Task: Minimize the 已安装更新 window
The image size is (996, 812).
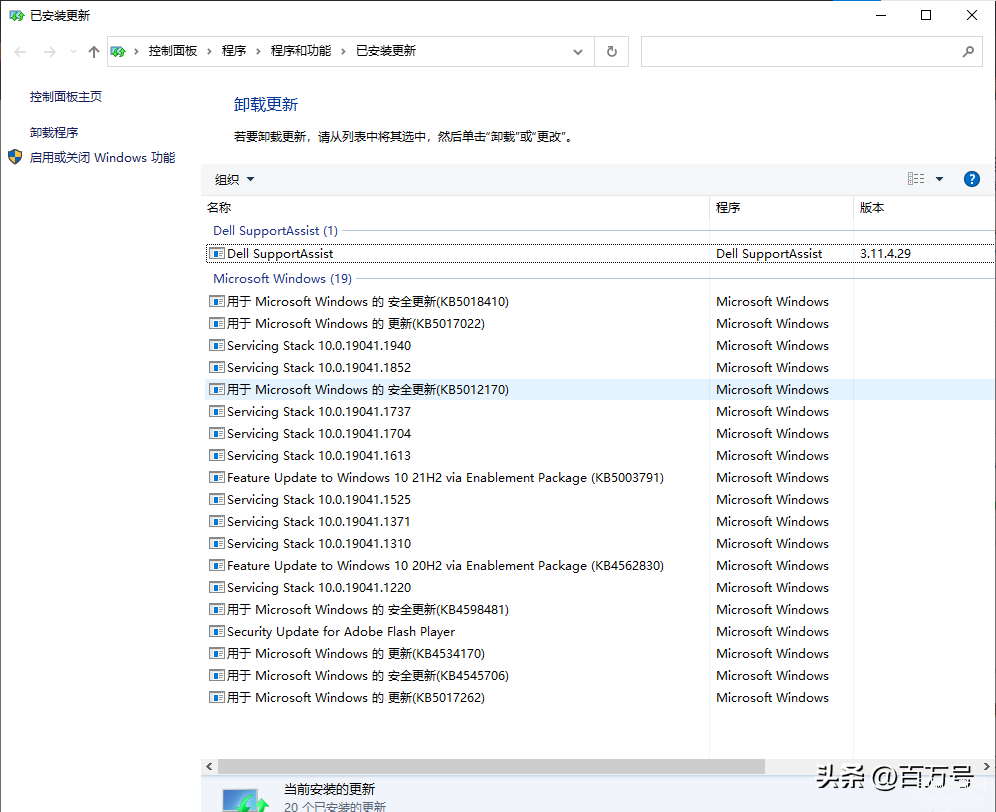Action: (x=881, y=15)
